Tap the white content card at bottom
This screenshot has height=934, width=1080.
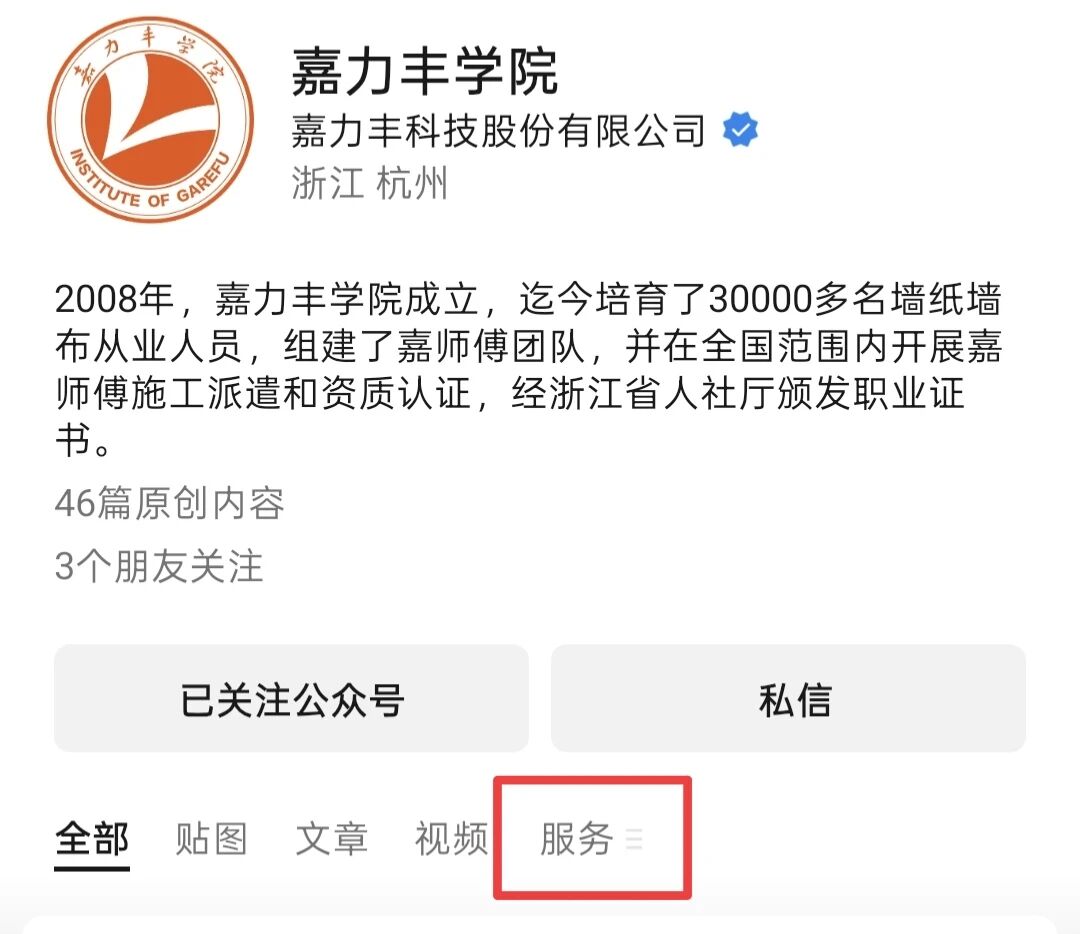point(540,924)
